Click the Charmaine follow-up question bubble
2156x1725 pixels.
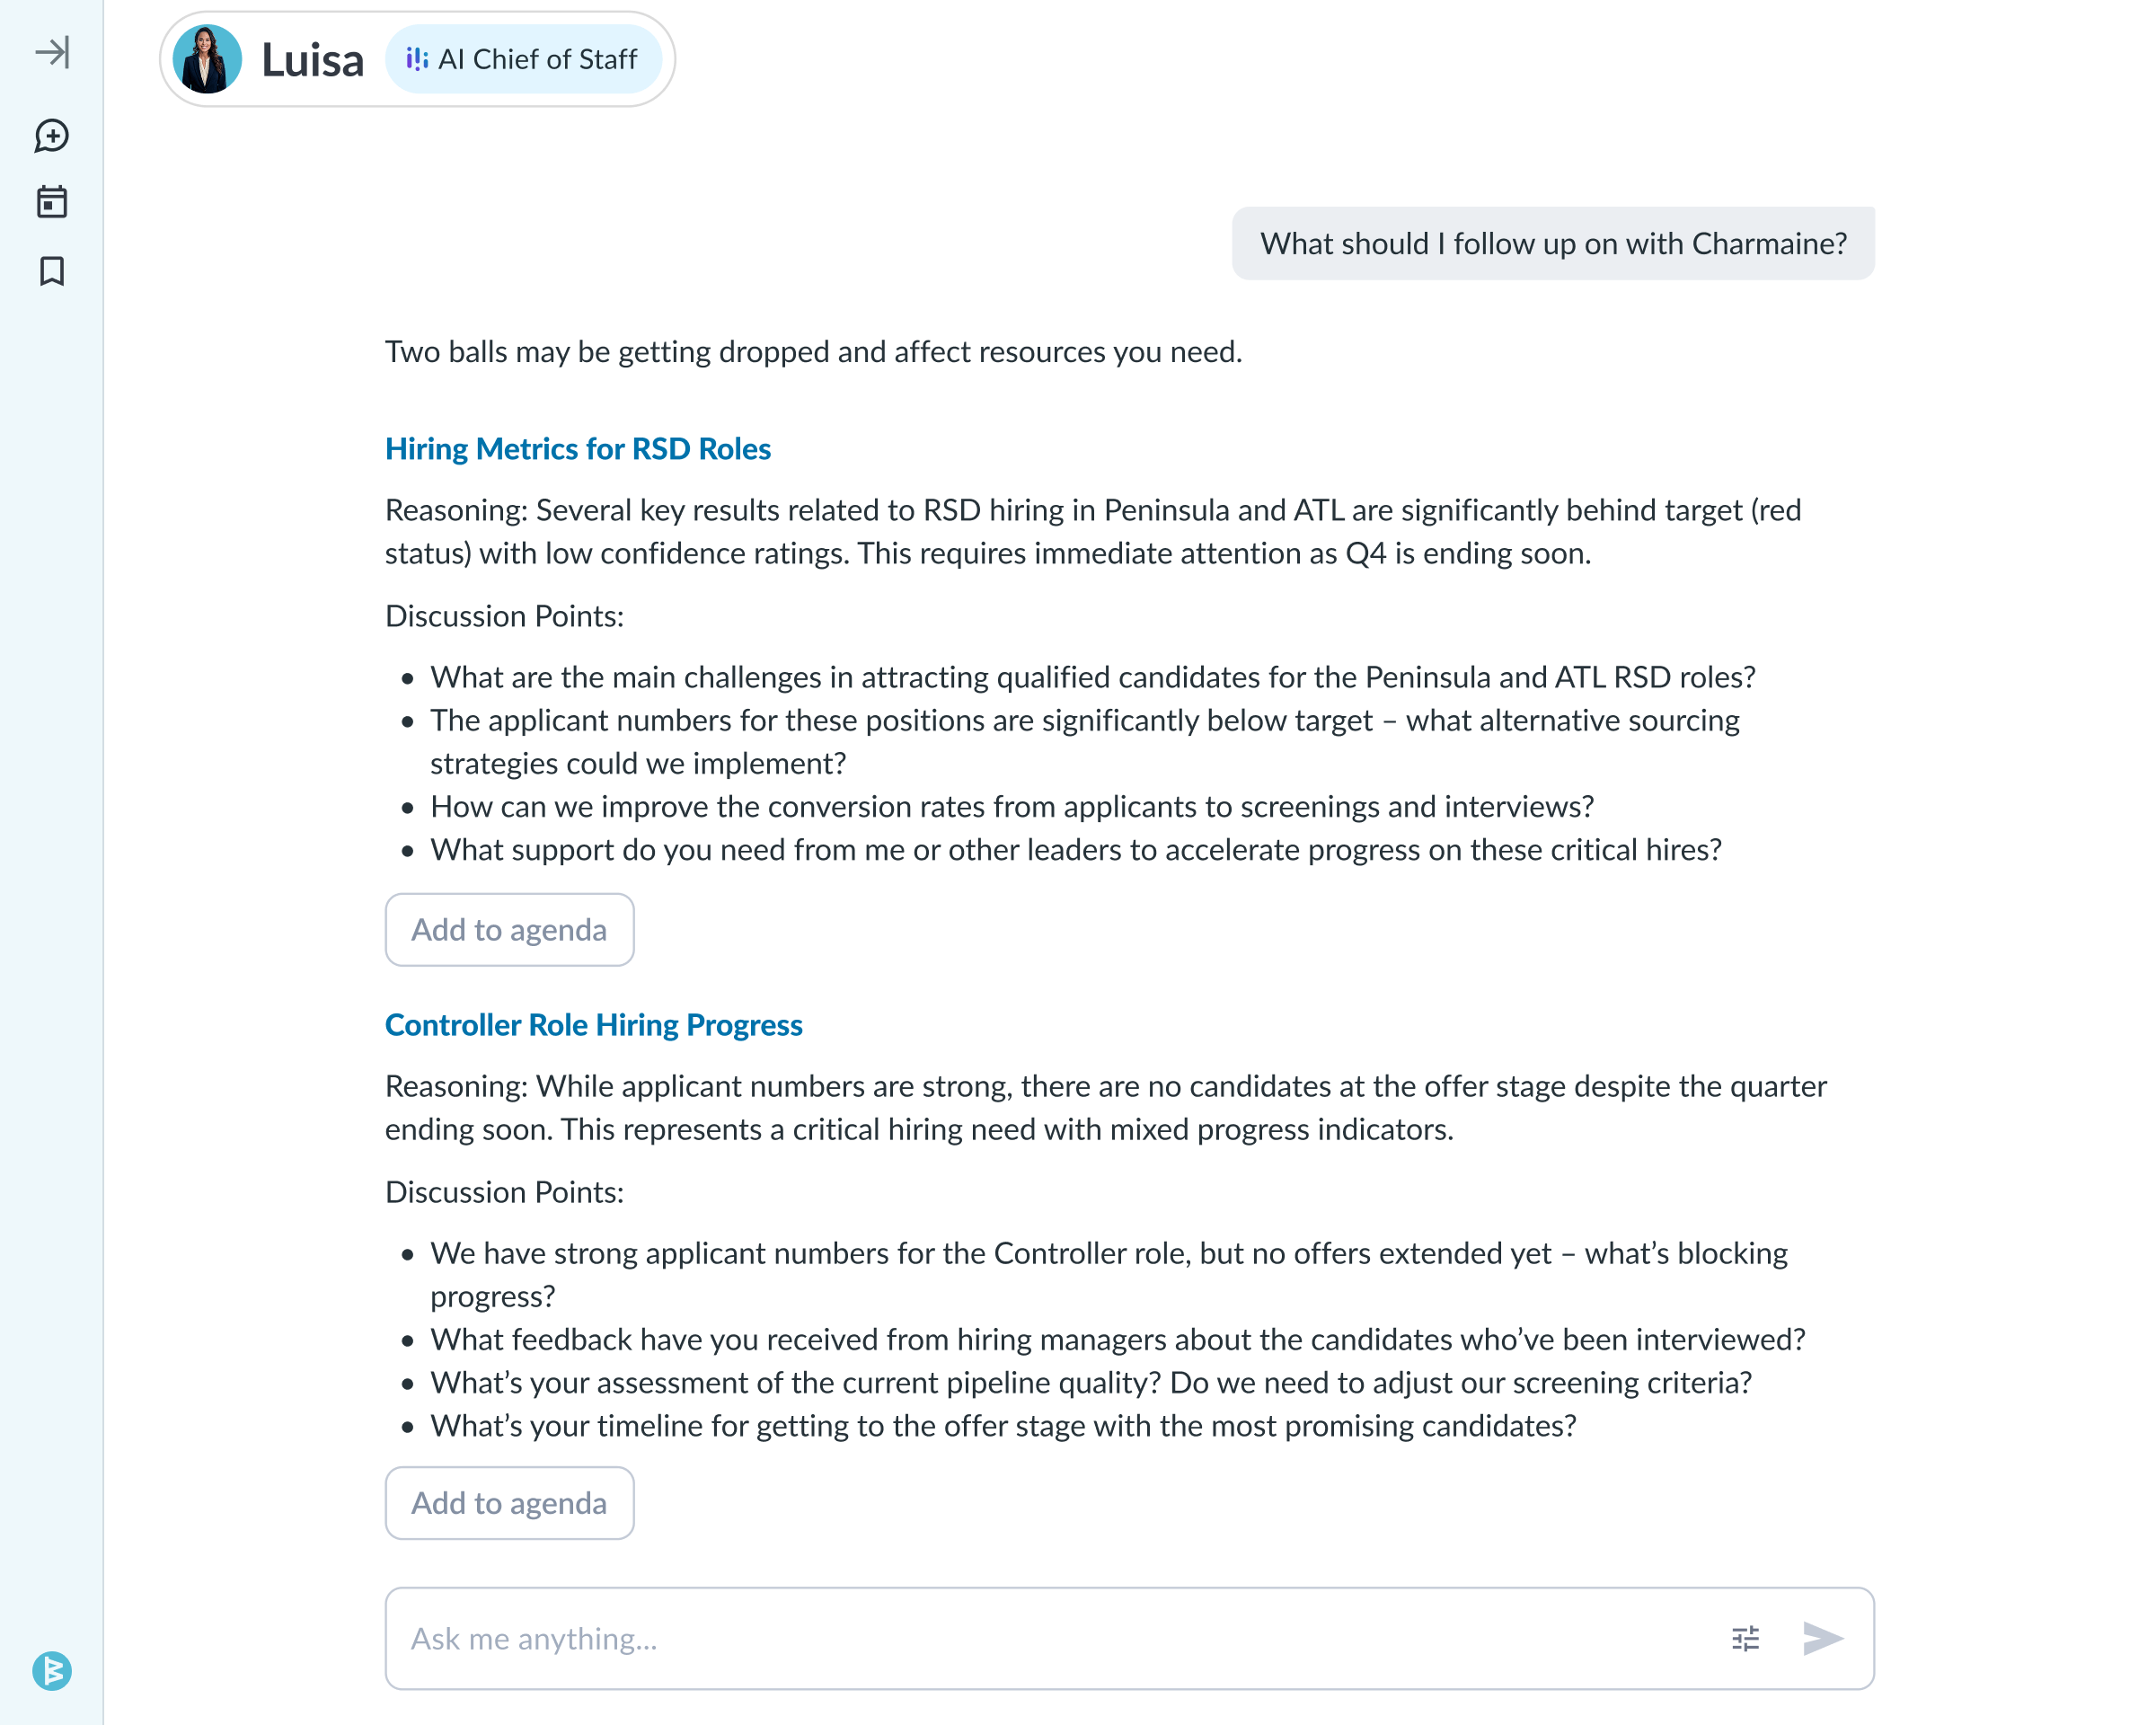click(1553, 243)
